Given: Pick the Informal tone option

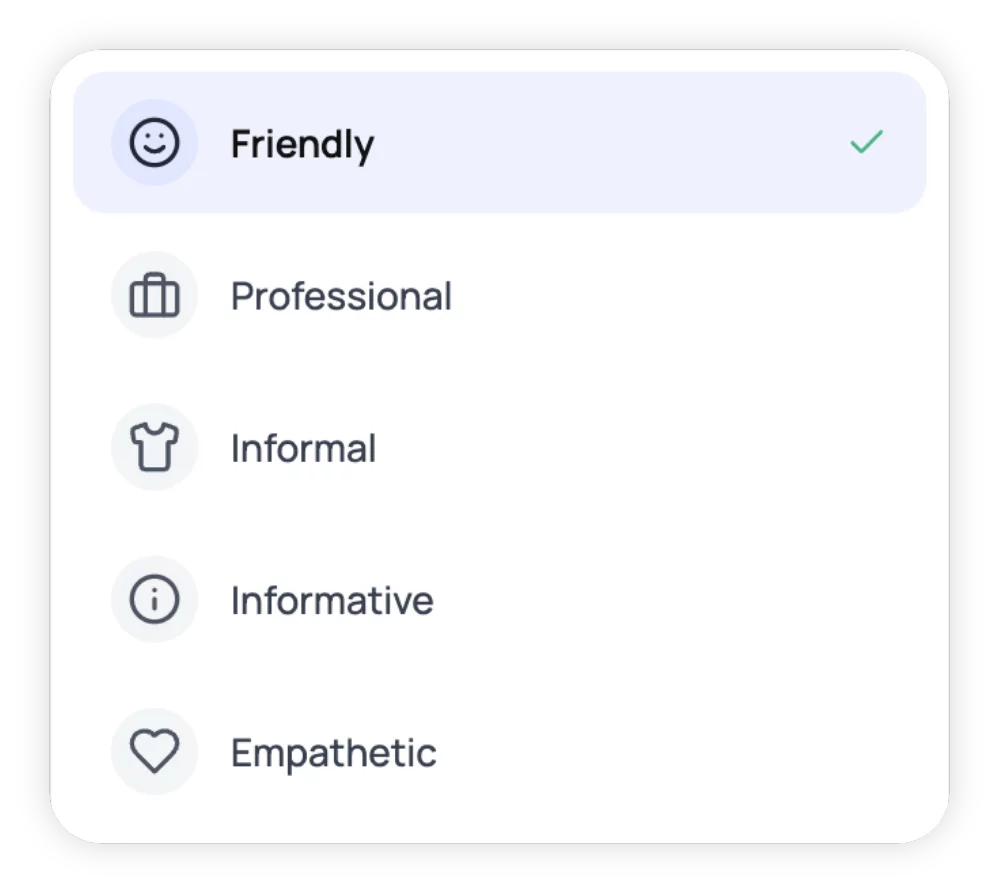Looking at the screenshot, I should (303, 448).
